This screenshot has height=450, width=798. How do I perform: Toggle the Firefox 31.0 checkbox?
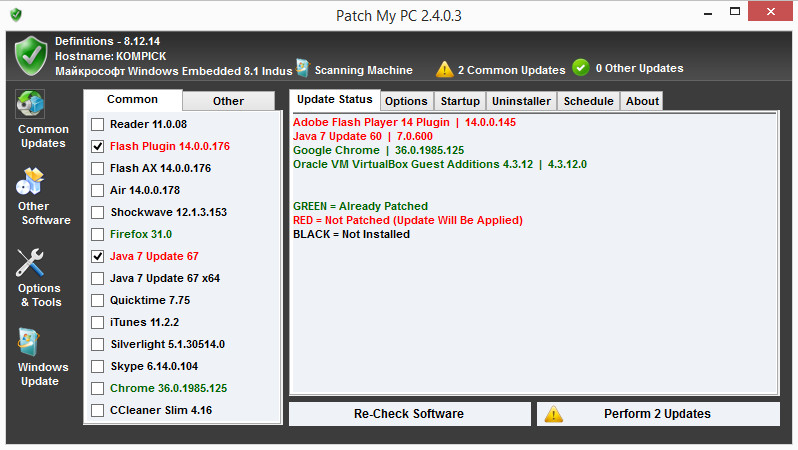point(97,234)
